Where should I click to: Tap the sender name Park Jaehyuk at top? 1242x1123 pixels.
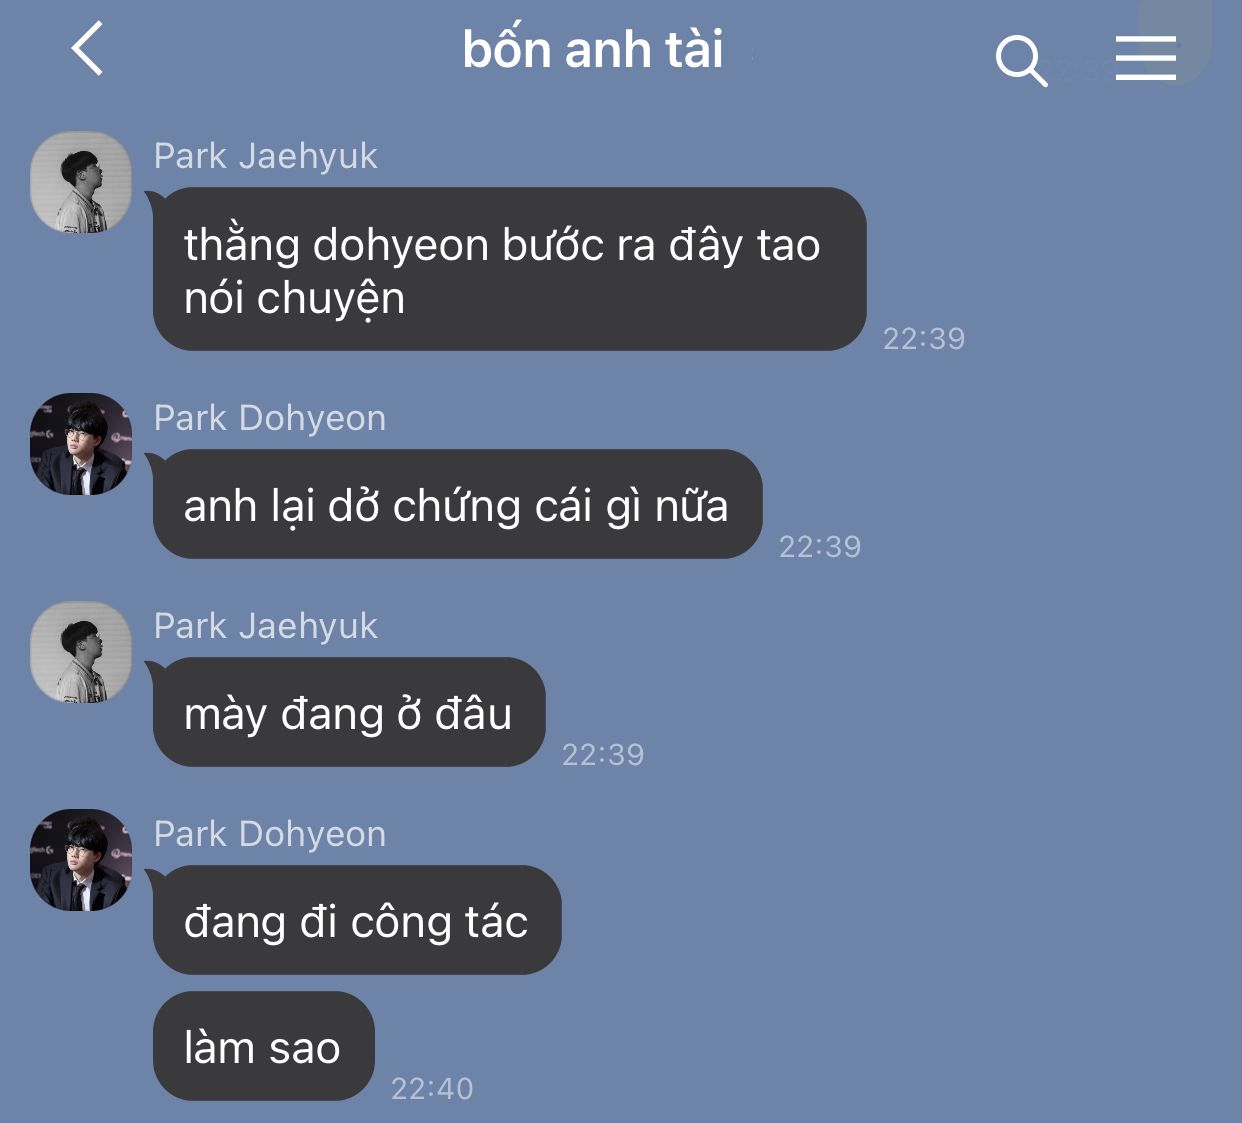pyautogui.click(x=266, y=156)
